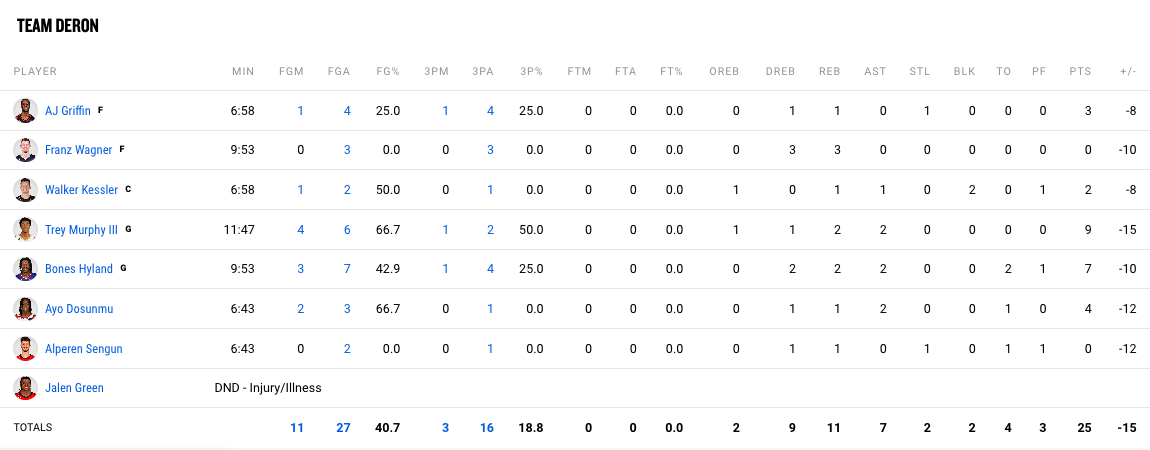Click Ayo Dosunmu's headshot photo
The width and height of the screenshot is (1150, 450).
tap(26, 309)
